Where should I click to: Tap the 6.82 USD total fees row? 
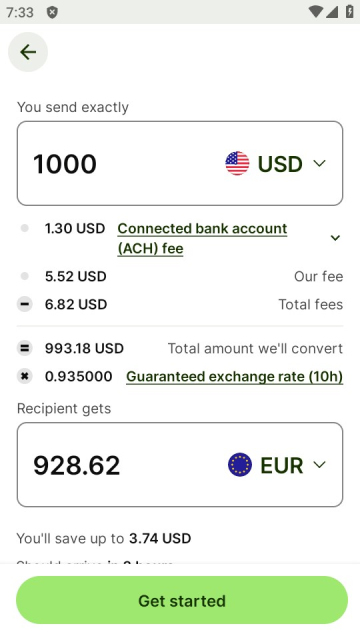[180, 304]
